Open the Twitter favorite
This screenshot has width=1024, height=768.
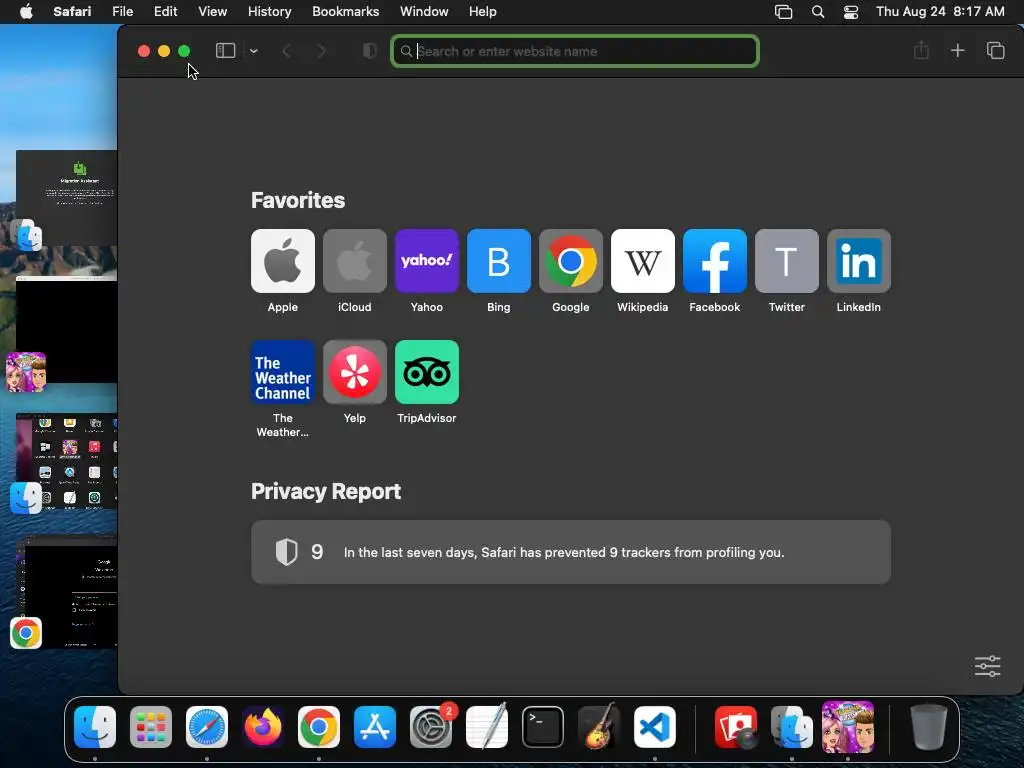[x=786, y=261]
